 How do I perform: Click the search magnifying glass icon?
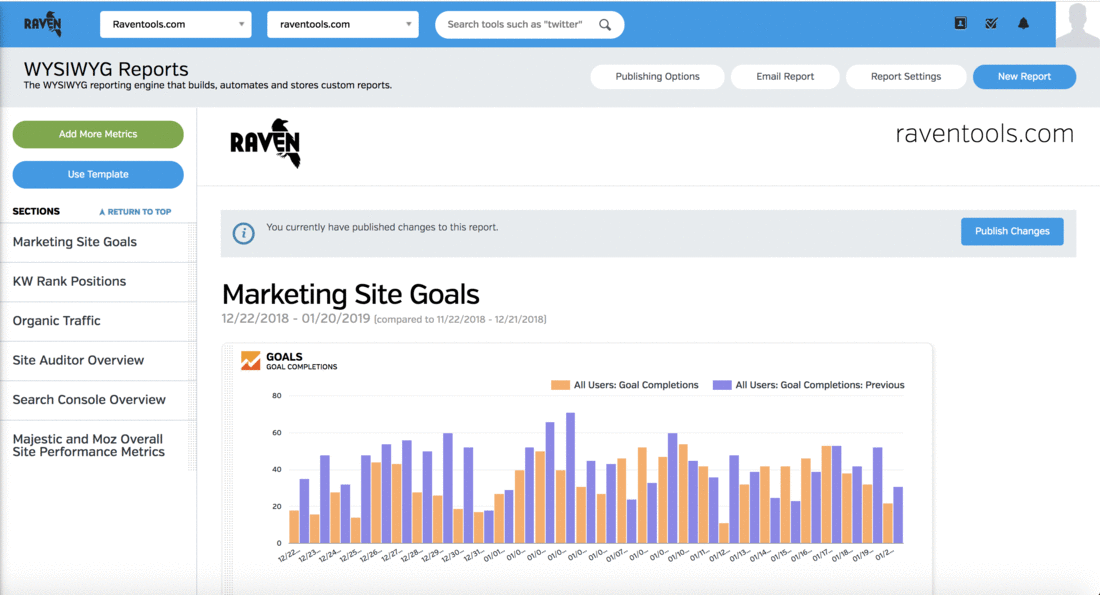point(605,24)
